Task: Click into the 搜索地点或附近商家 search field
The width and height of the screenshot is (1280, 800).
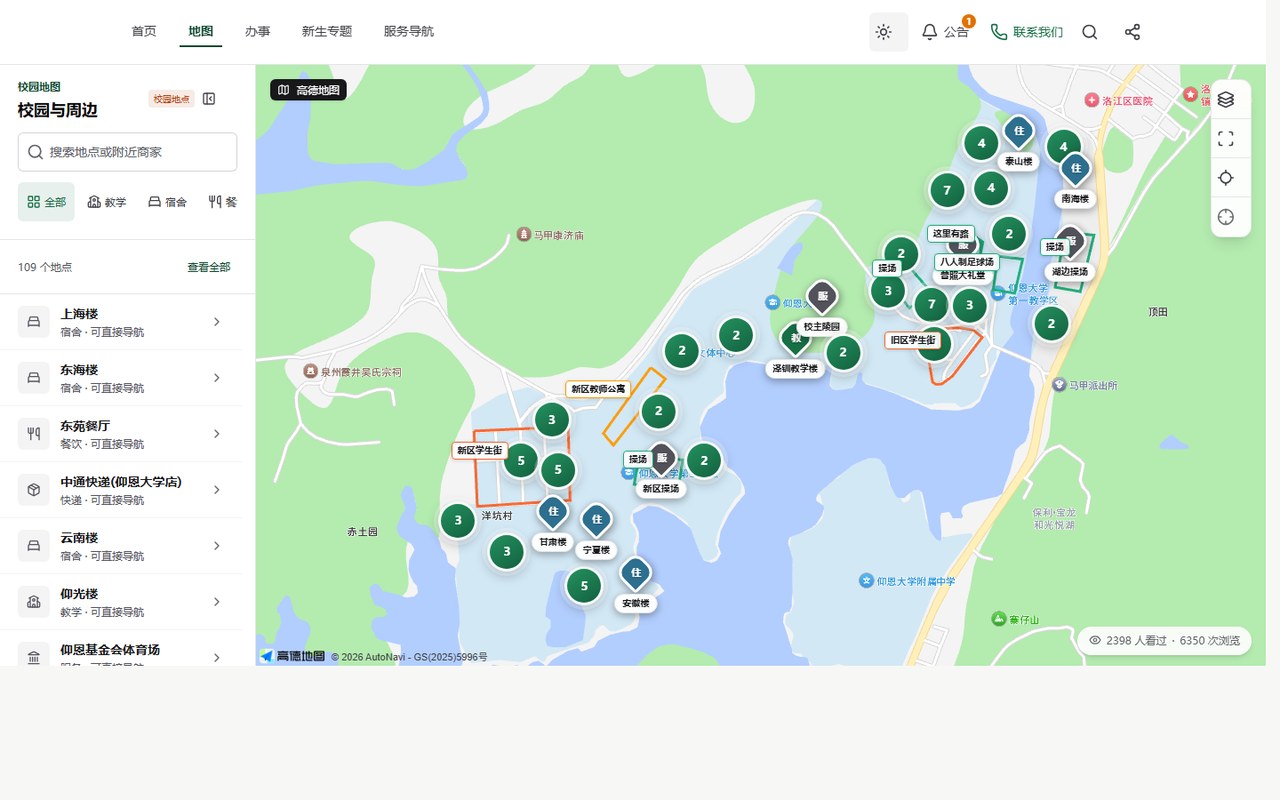Action: pyautogui.click(x=127, y=152)
